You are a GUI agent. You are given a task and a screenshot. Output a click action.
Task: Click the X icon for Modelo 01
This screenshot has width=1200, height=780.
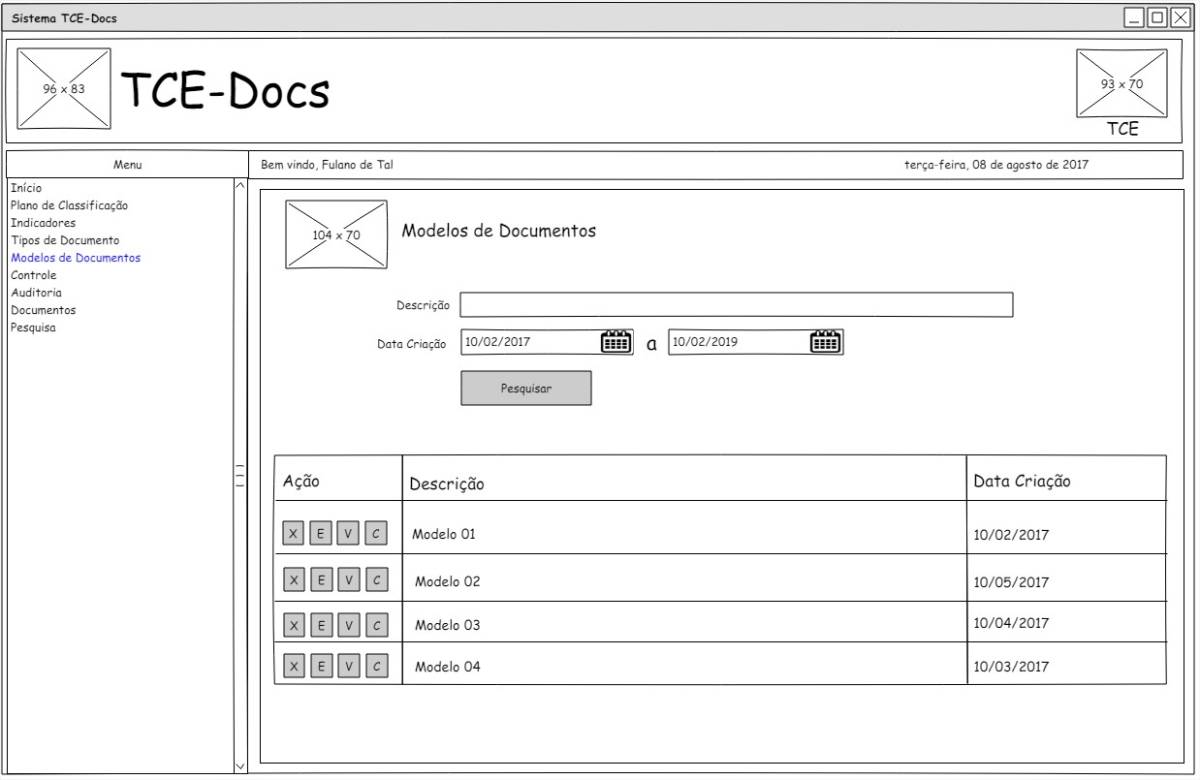pyautogui.click(x=293, y=534)
